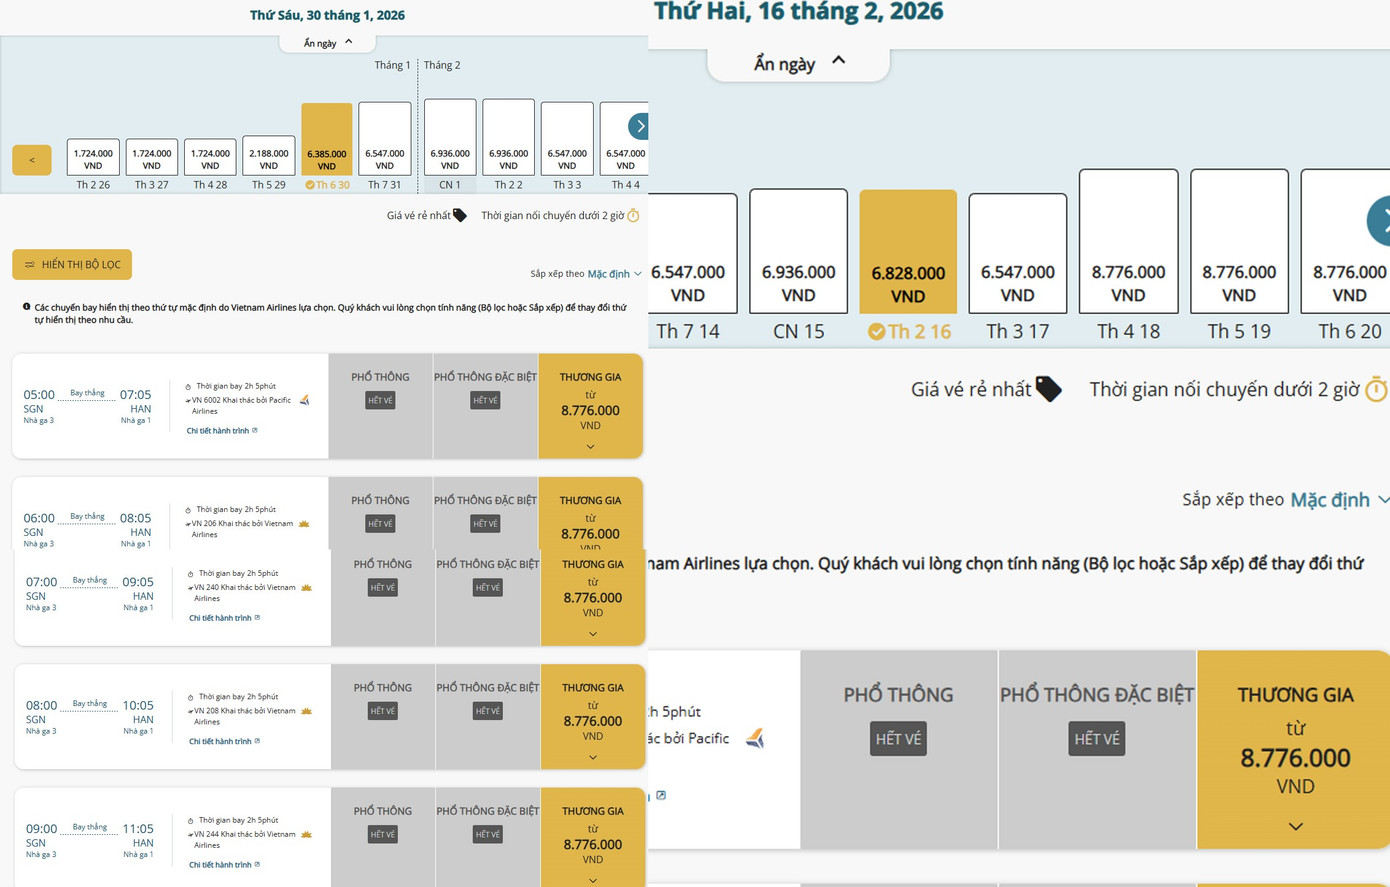Open Chi tiết hành trình for the 09:00 flight
This screenshot has width=1390, height=887.
click(221, 865)
